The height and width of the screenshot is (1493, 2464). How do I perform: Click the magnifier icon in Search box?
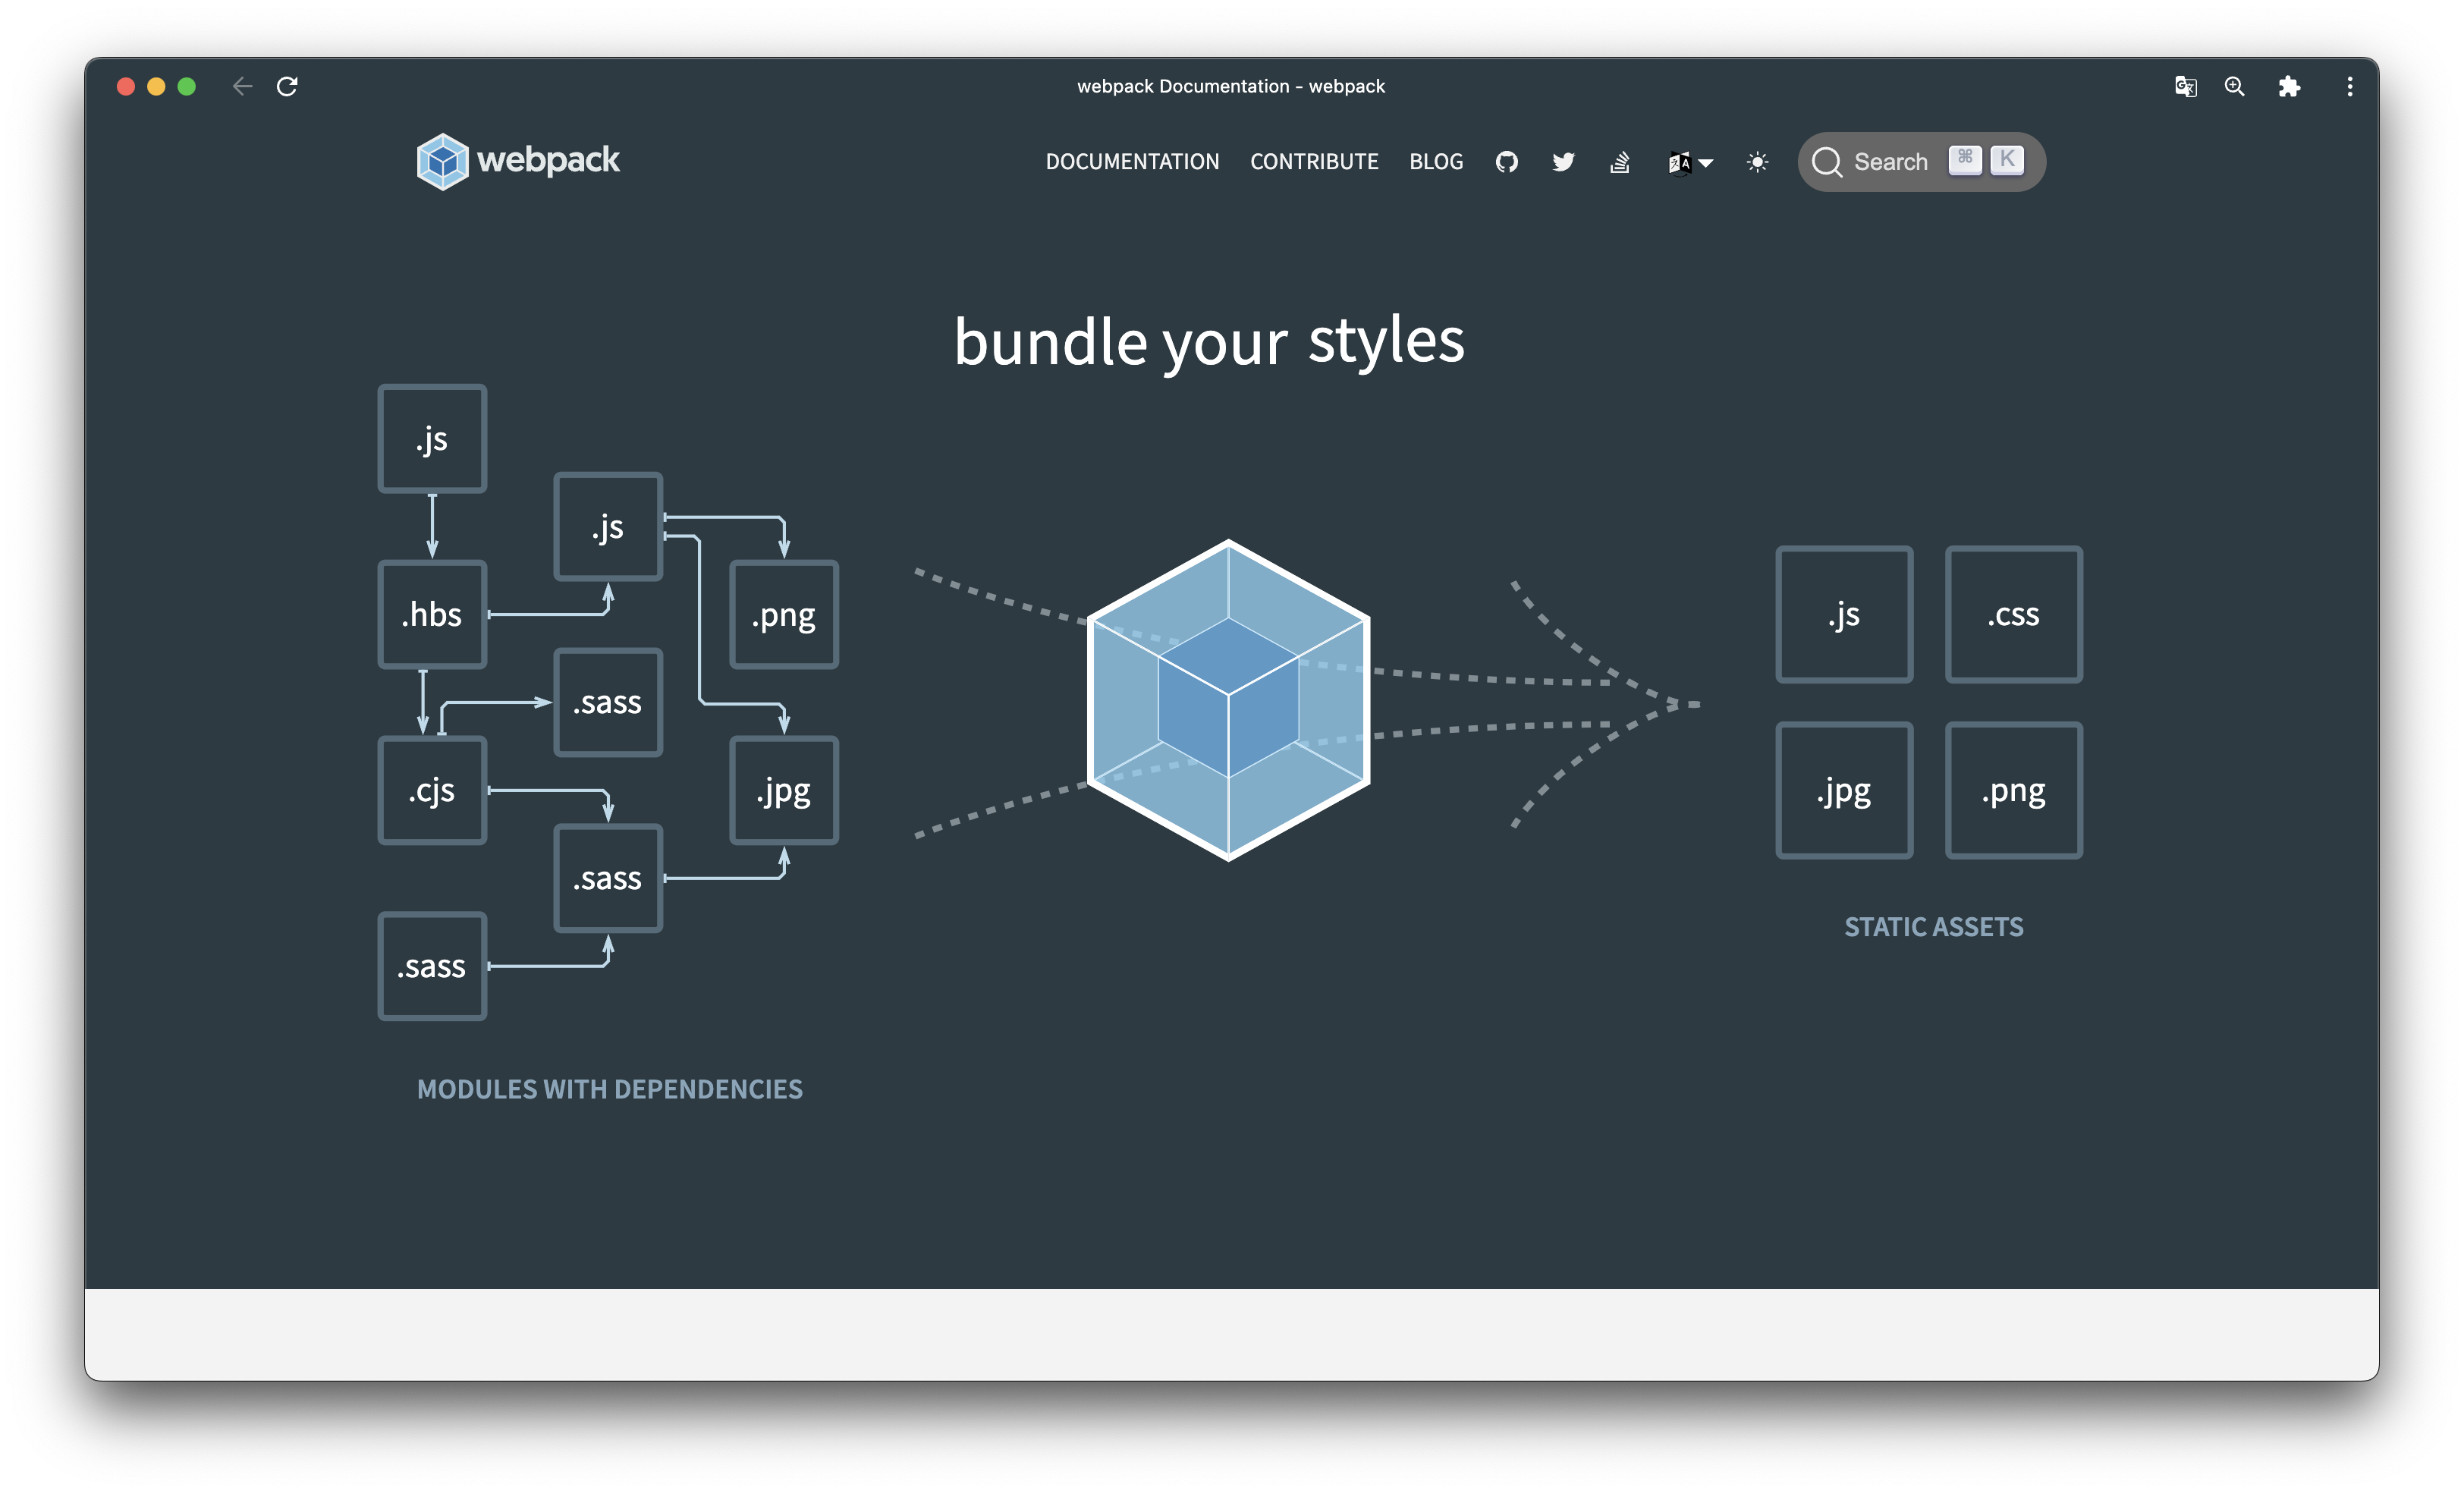[x=1827, y=162]
